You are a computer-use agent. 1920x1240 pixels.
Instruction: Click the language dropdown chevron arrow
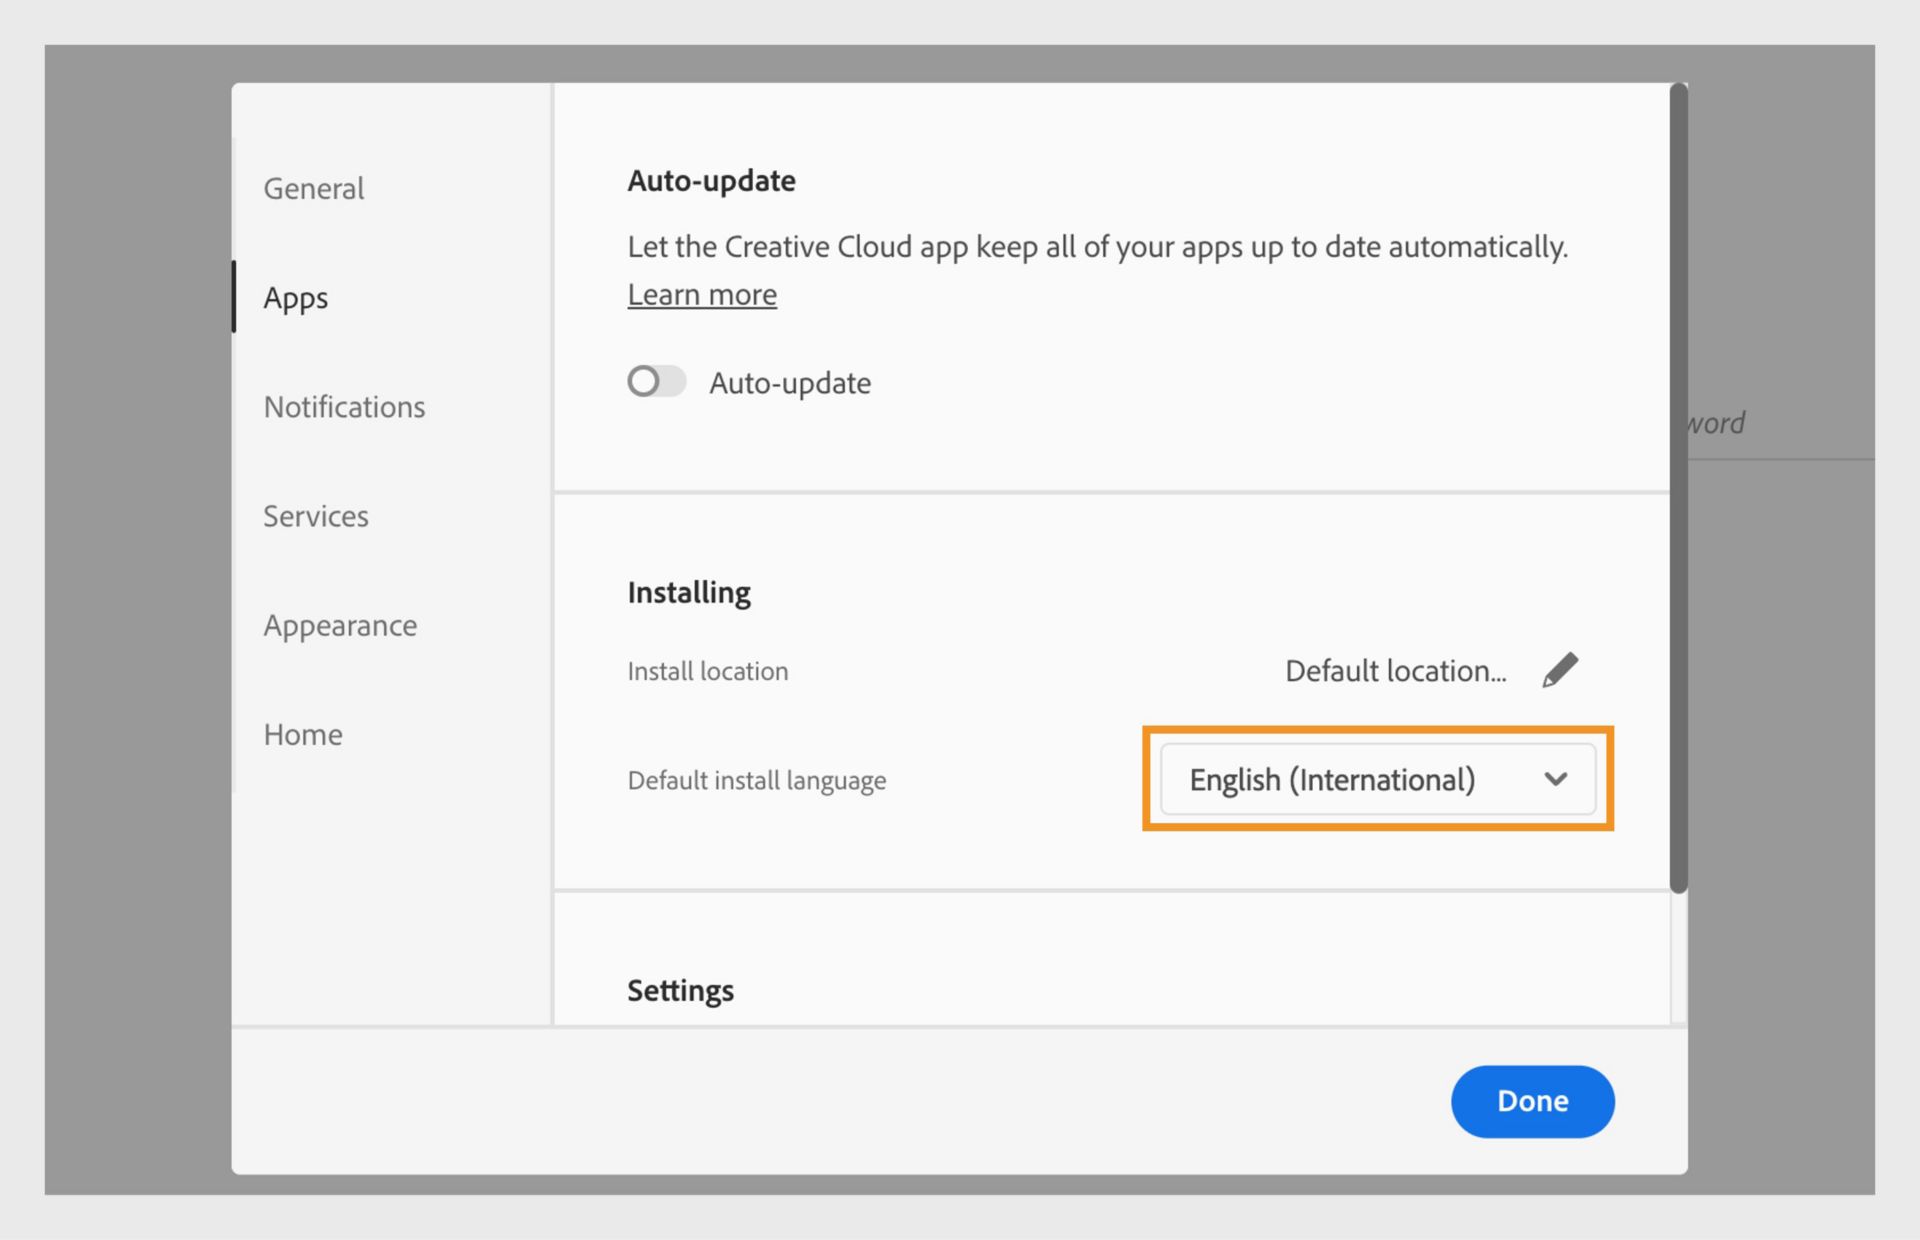click(1556, 780)
